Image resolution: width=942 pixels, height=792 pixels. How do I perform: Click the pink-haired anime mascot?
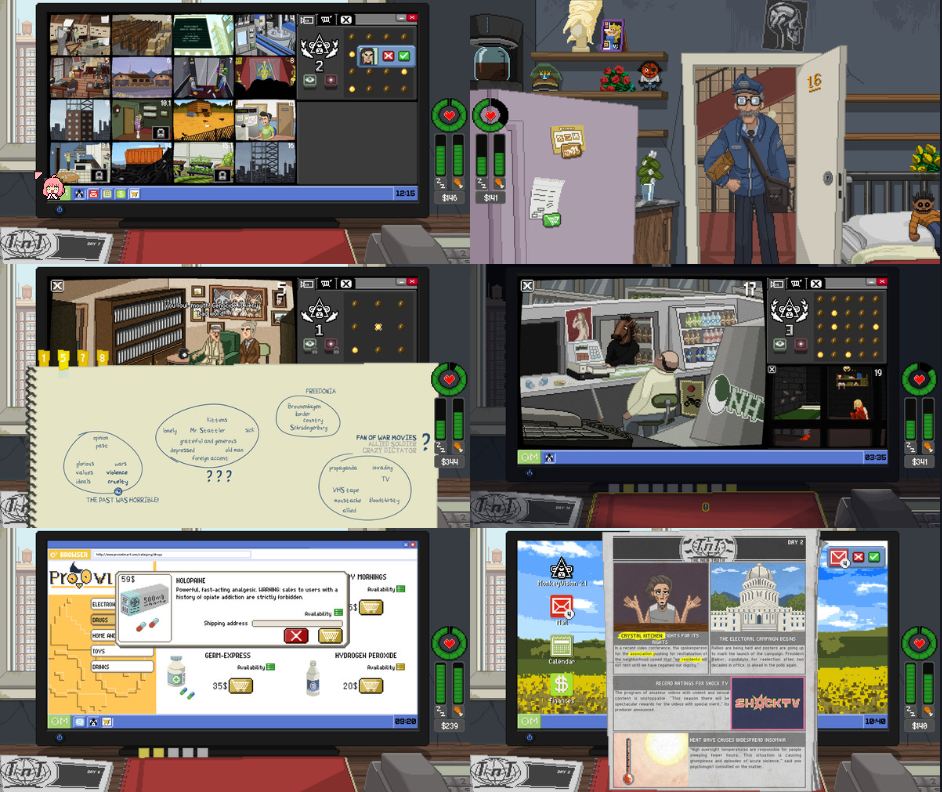53,187
